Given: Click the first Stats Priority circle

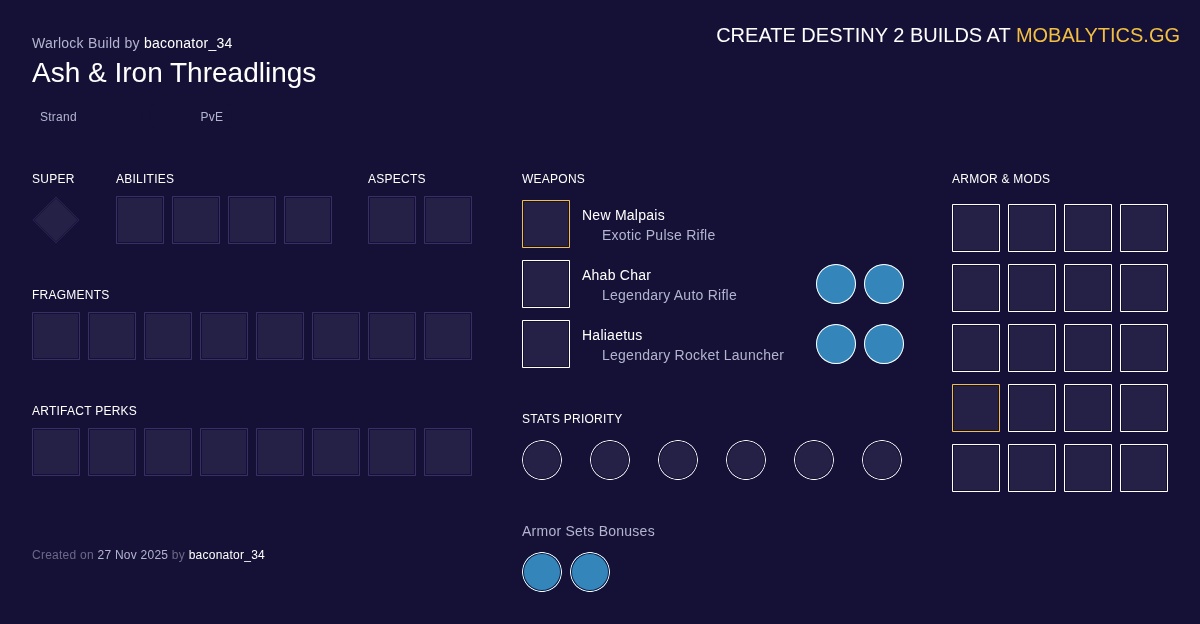Looking at the screenshot, I should (x=542, y=460).
